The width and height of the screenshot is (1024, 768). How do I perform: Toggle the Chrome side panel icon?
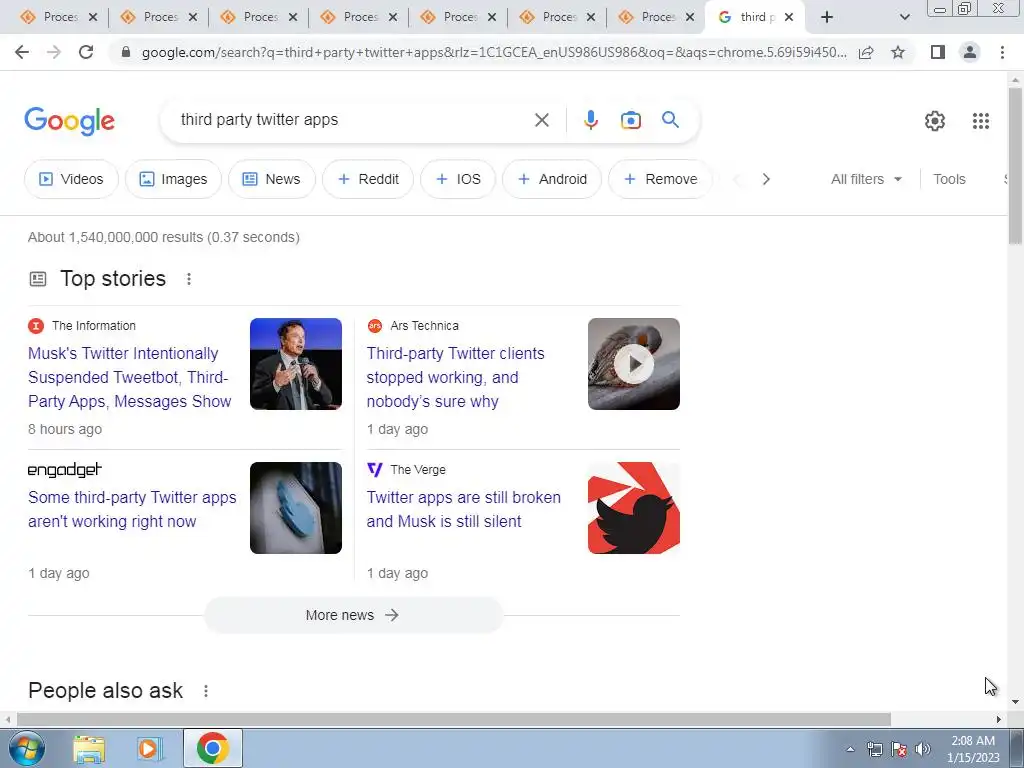pos(938,52)
